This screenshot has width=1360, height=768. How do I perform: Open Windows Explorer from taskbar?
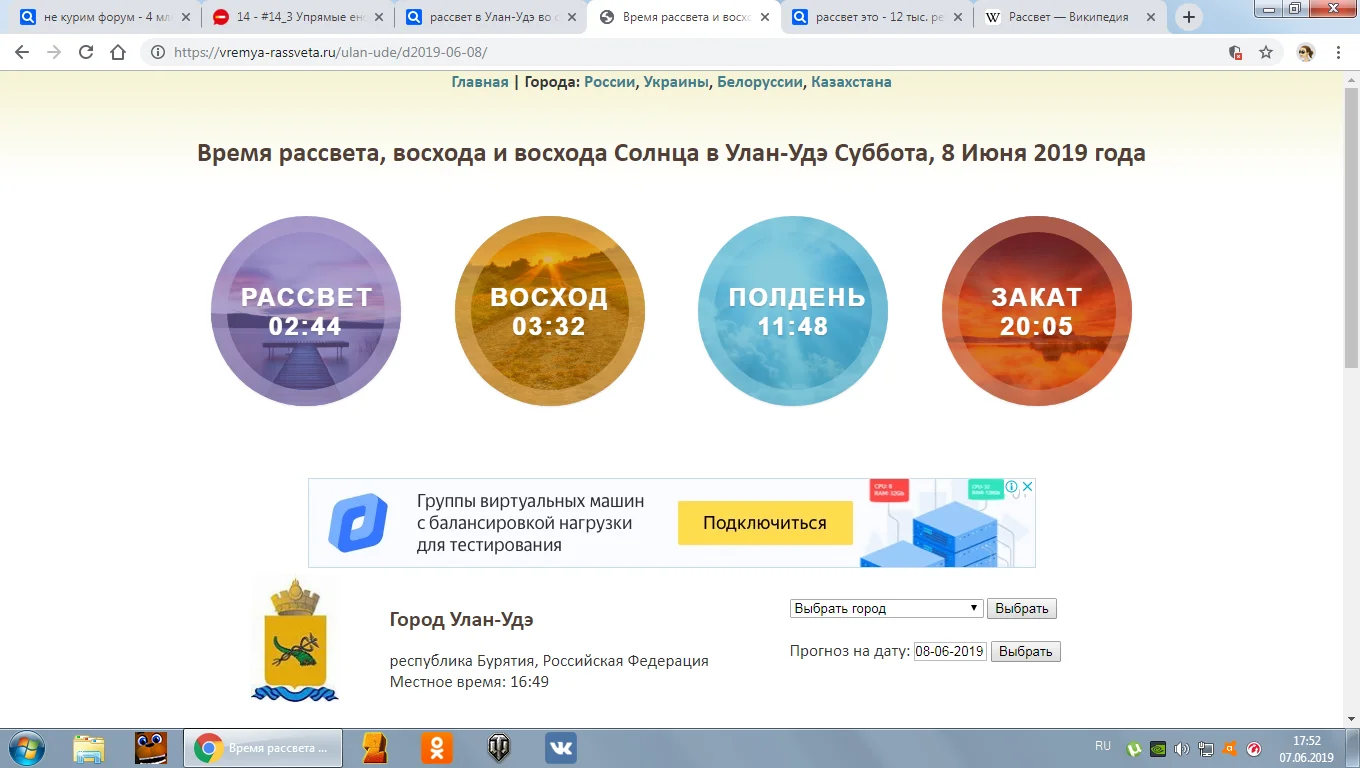89,748
